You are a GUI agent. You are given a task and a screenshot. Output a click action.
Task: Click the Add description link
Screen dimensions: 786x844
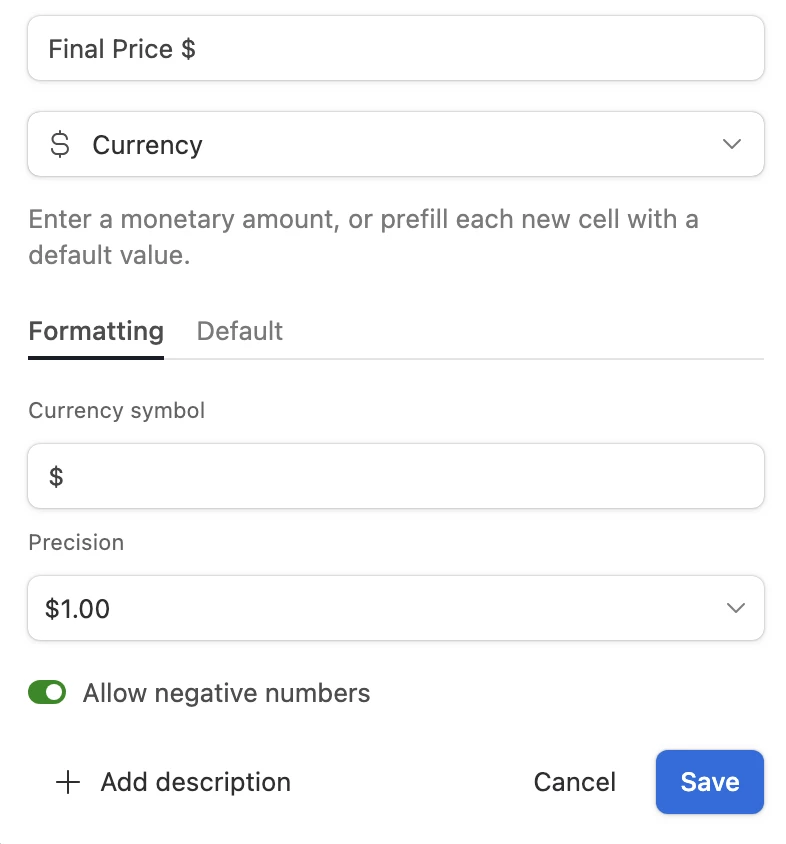(x=195, y=782)
